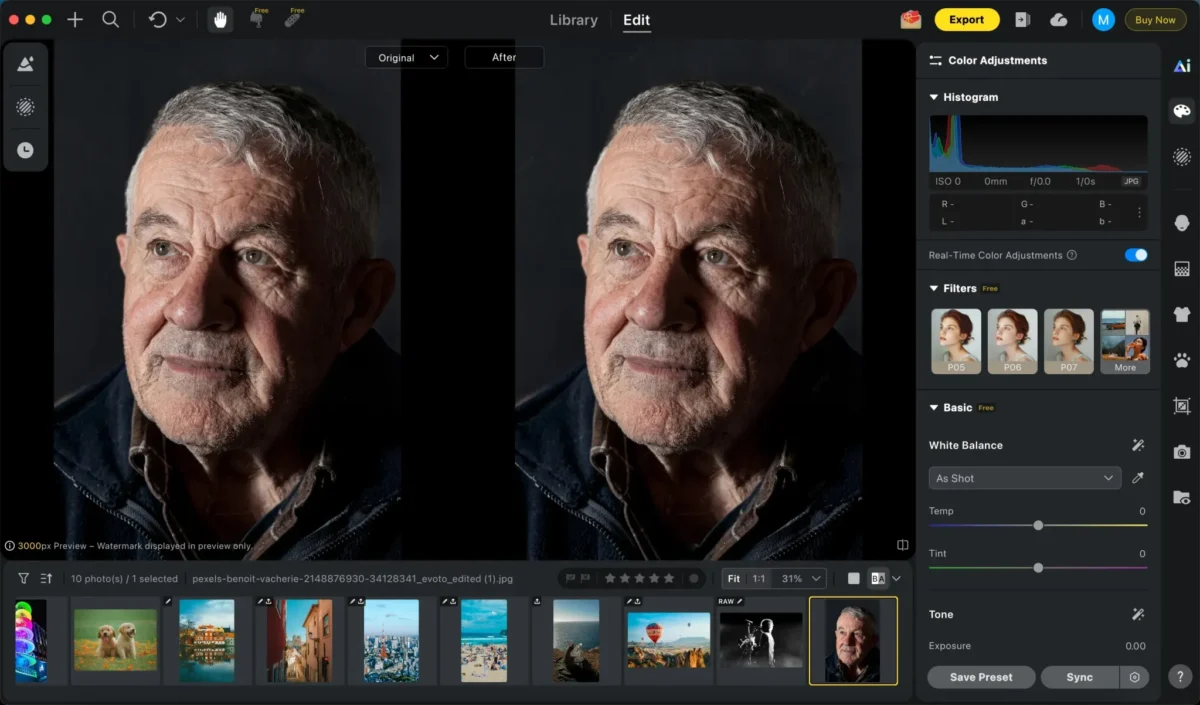This screenshot has height=705, width=1200.
Task: Select the Hand pan tool
Action: point(219,19)
